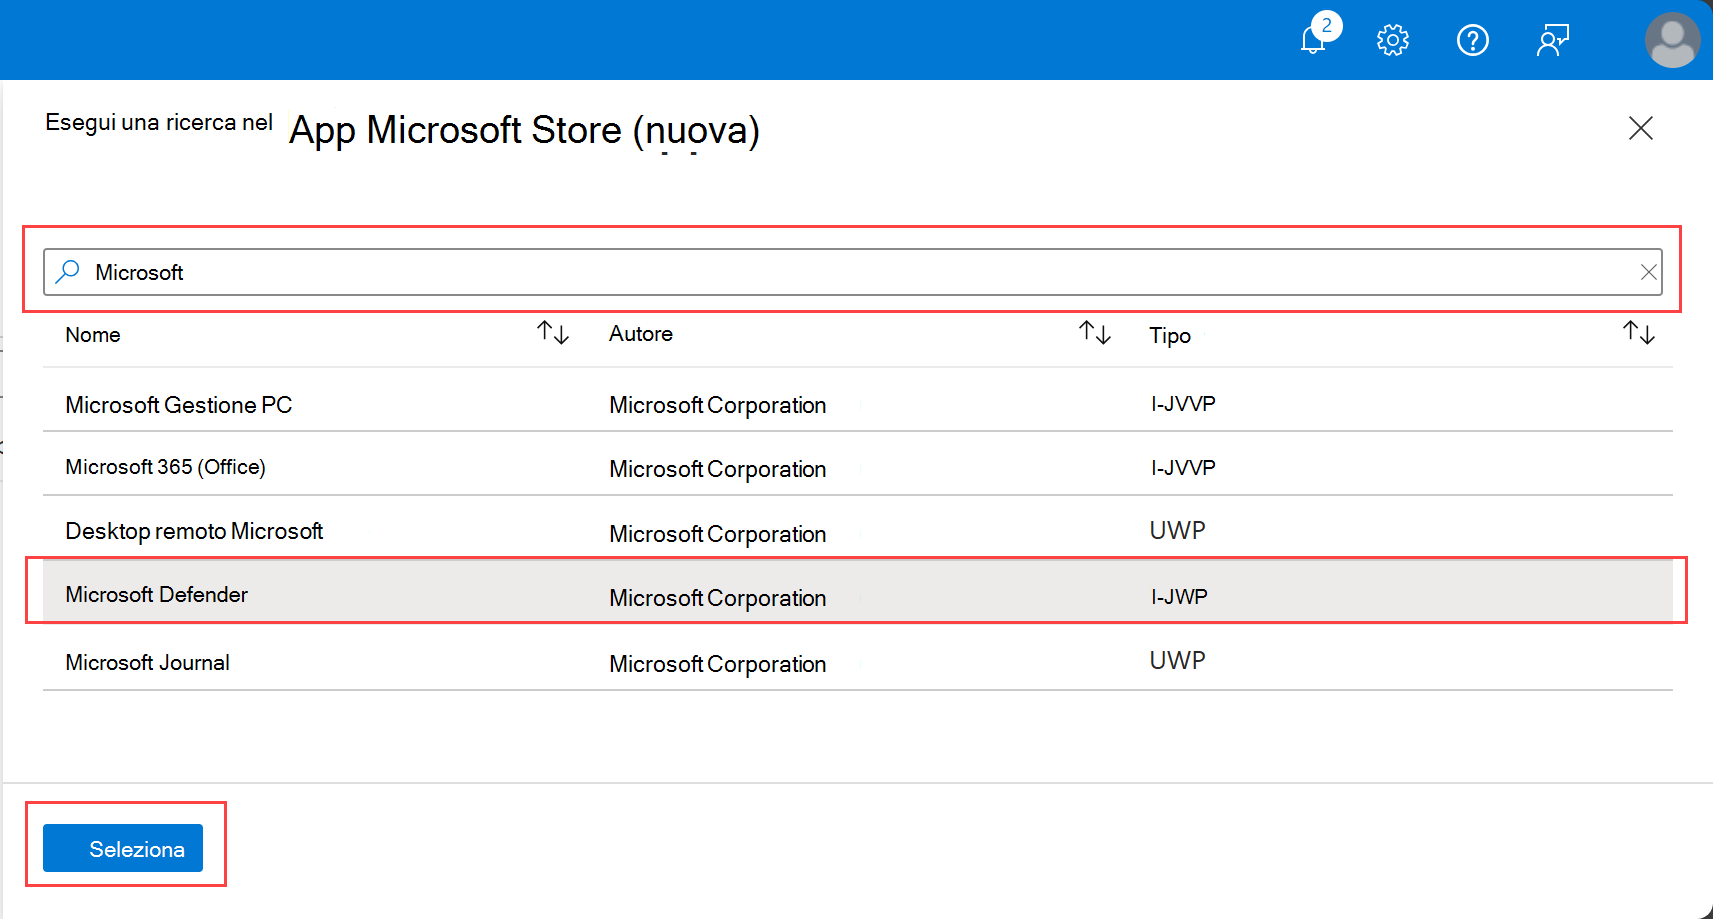Click type value in Microsoft Gestione PC row

[1183, 404]
